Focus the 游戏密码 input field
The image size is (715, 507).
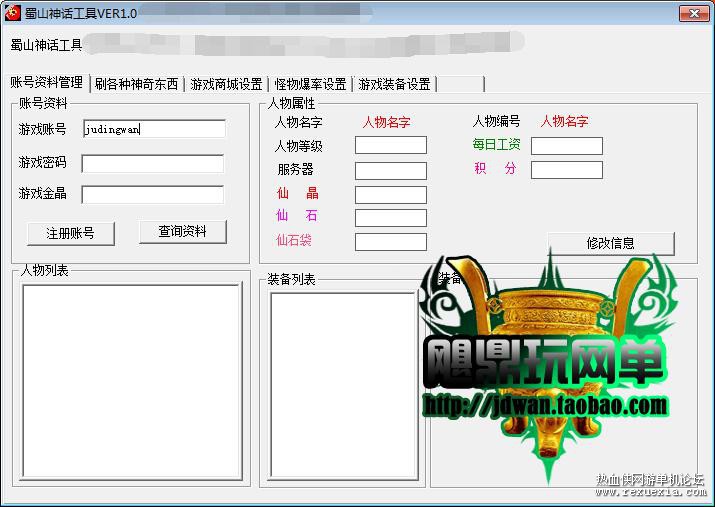[153, 164]
